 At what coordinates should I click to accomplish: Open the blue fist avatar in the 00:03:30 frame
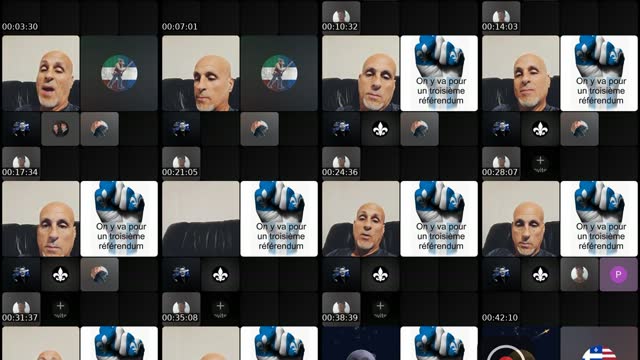[x=21, y=129]
